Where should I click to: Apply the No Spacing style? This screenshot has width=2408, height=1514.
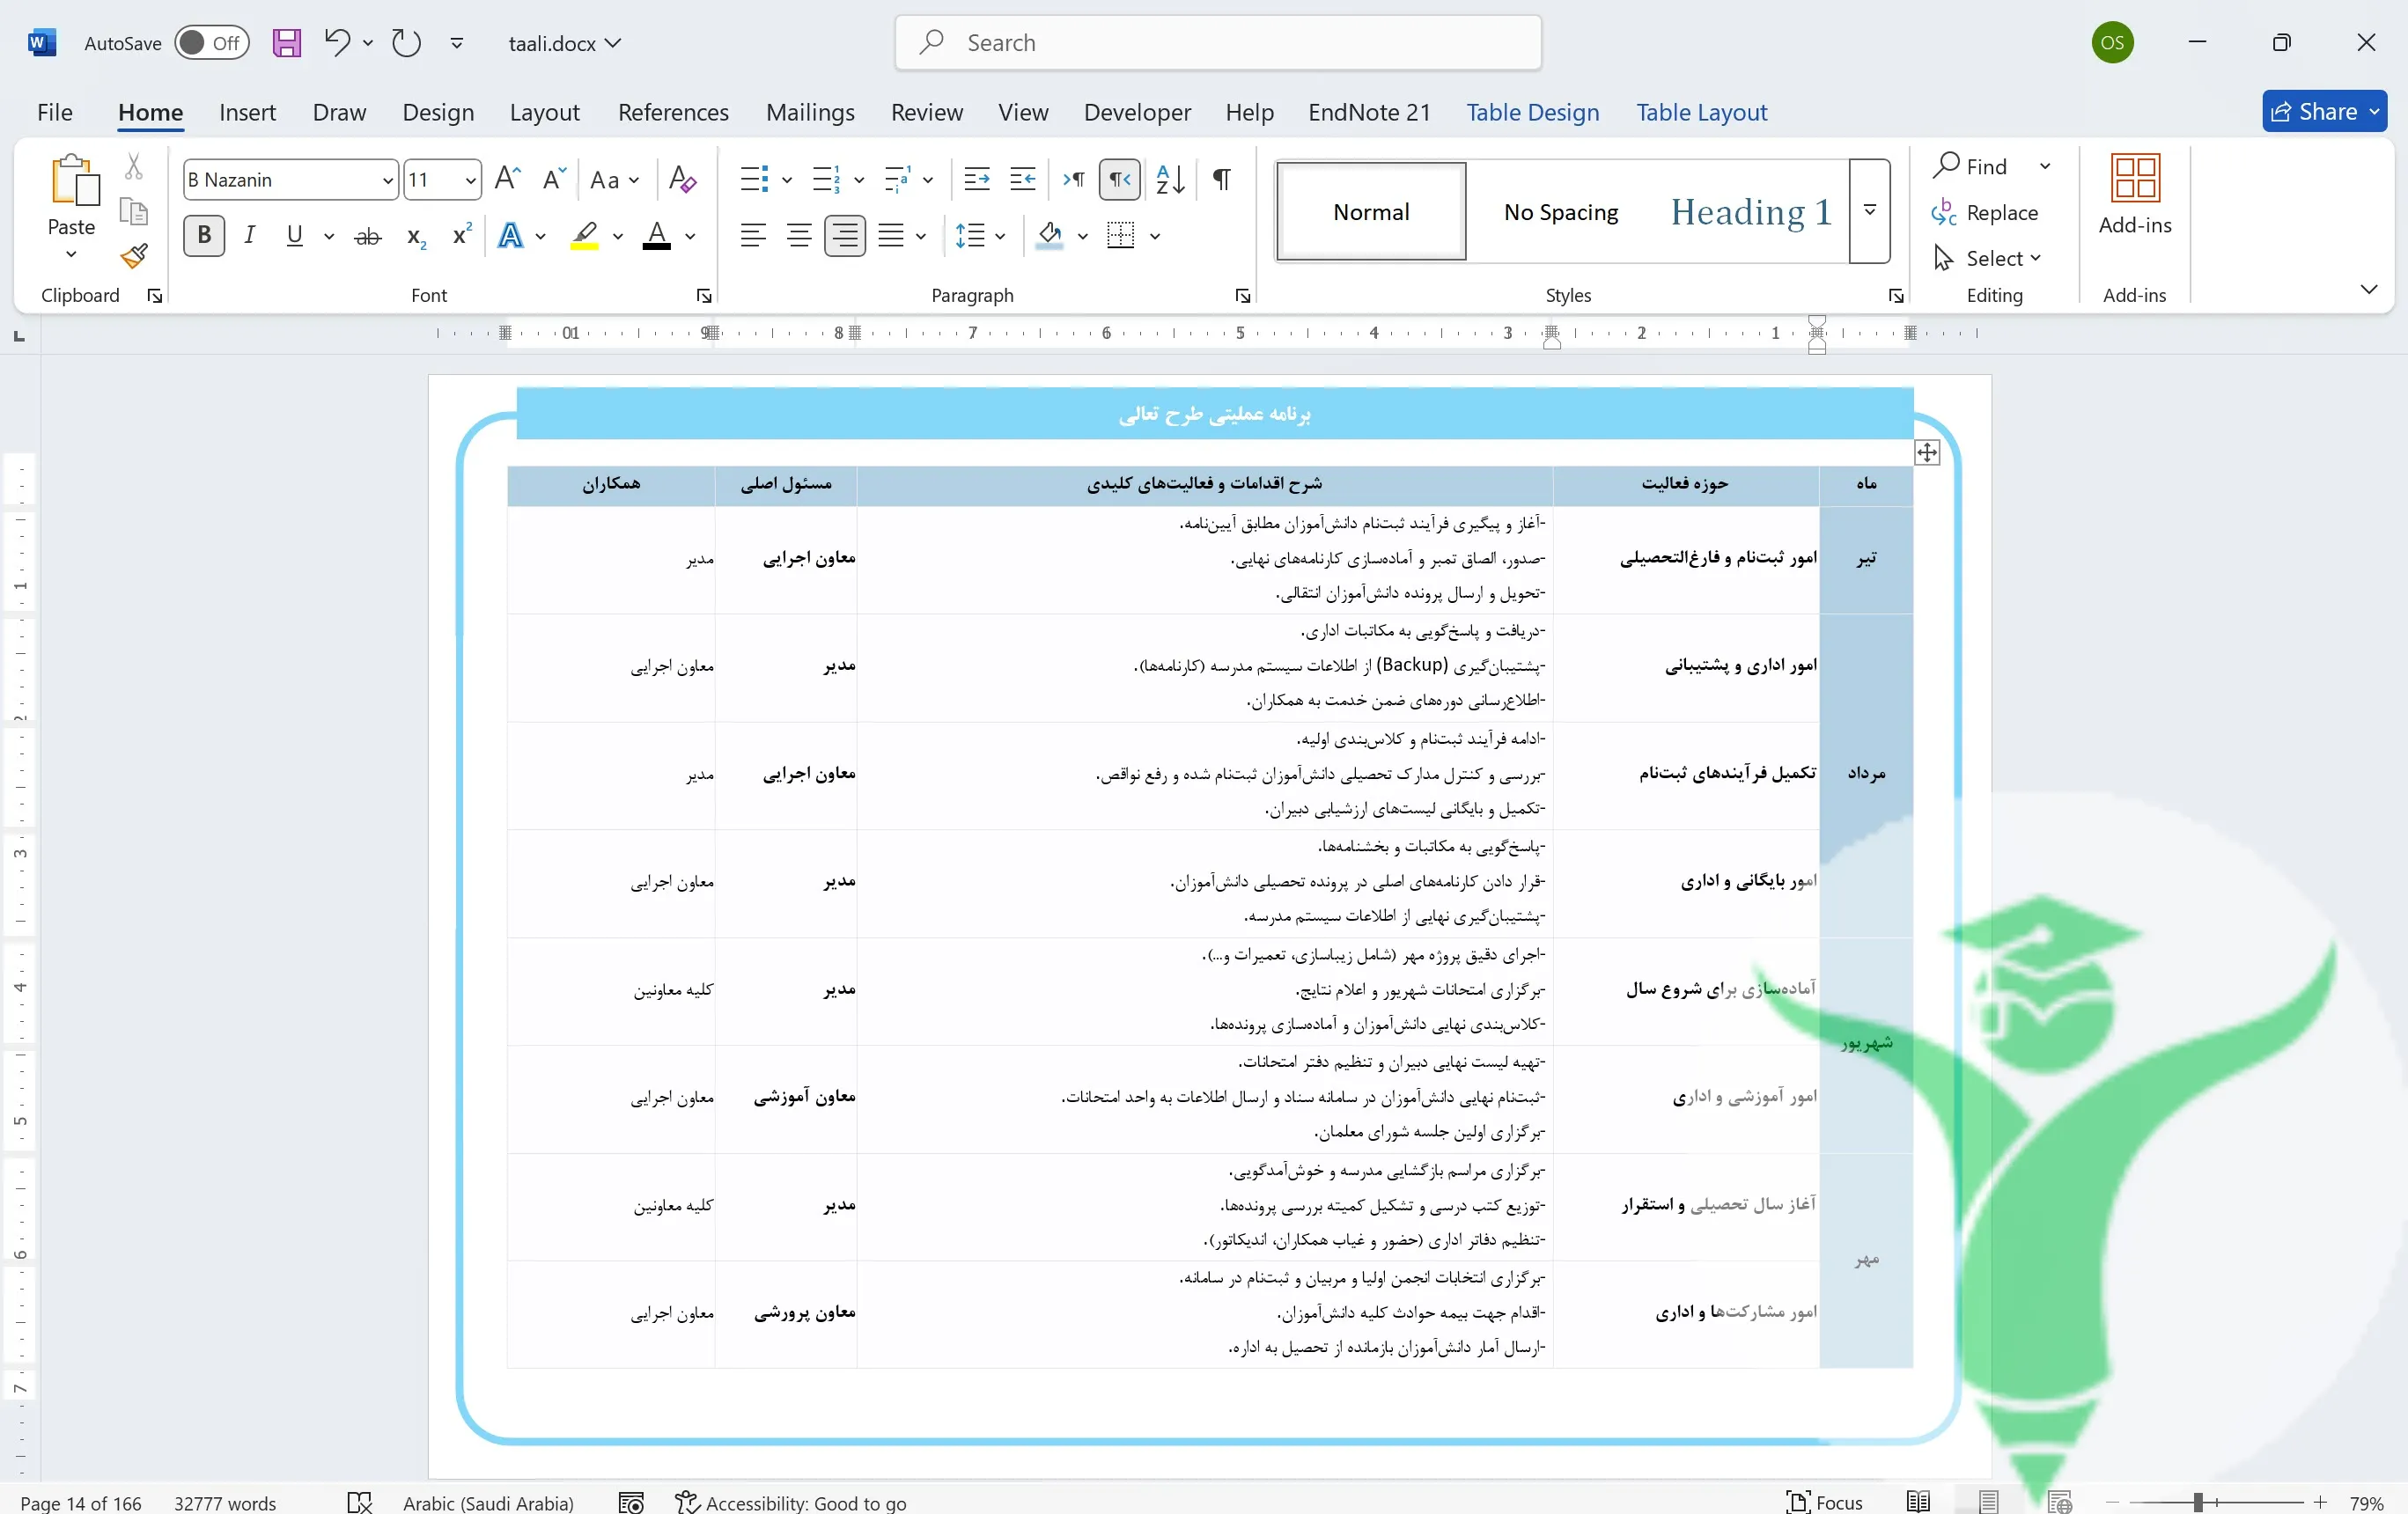(x=1561, y=211)
